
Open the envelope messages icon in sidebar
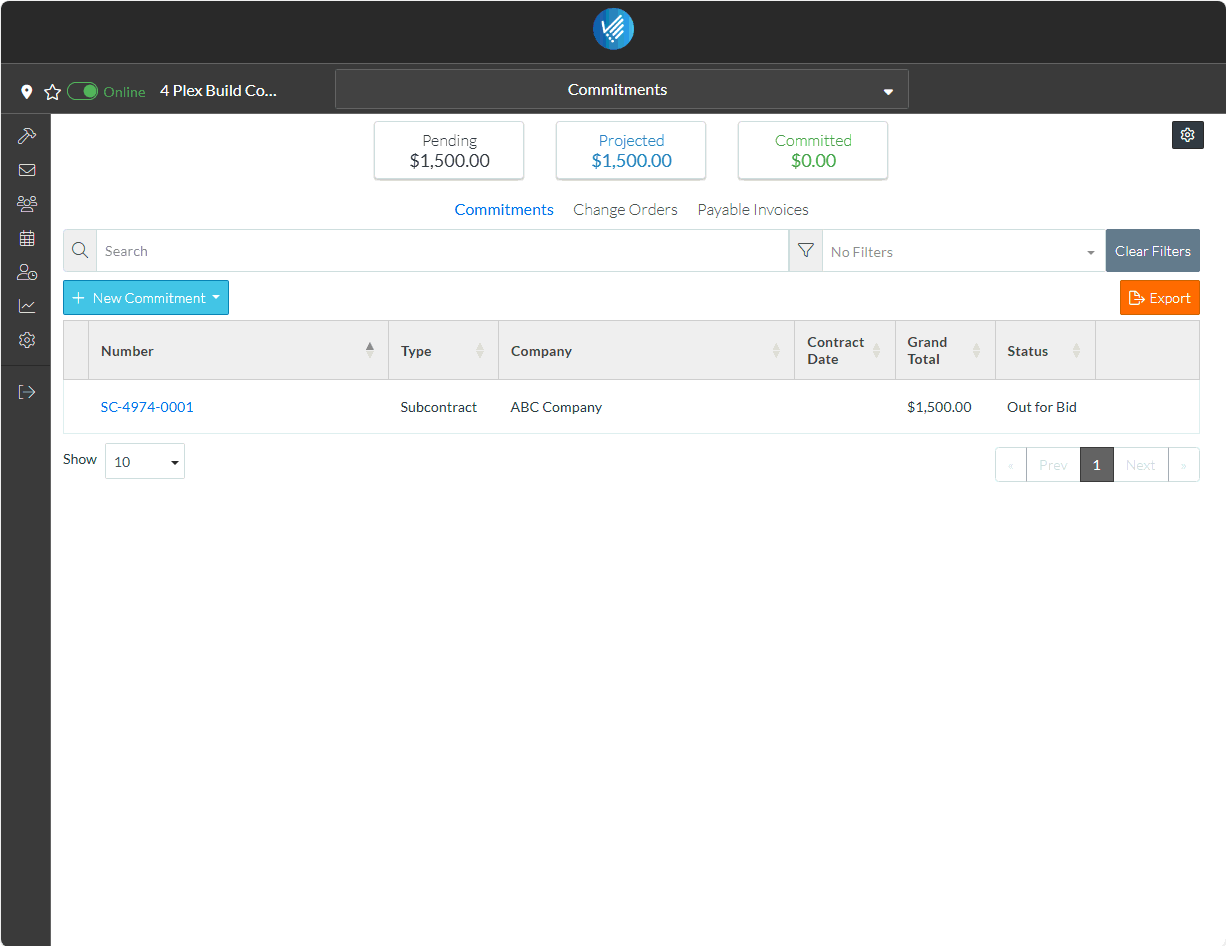(27, 170)
